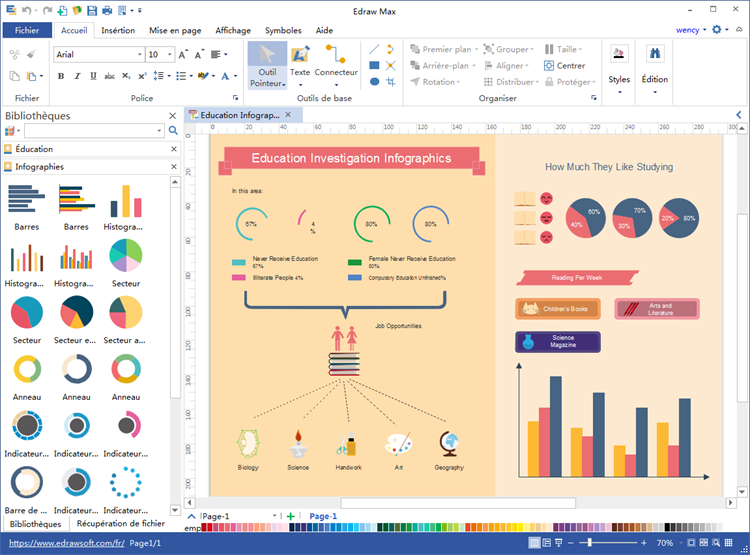Open the settings gear in title area

point(717,30)
